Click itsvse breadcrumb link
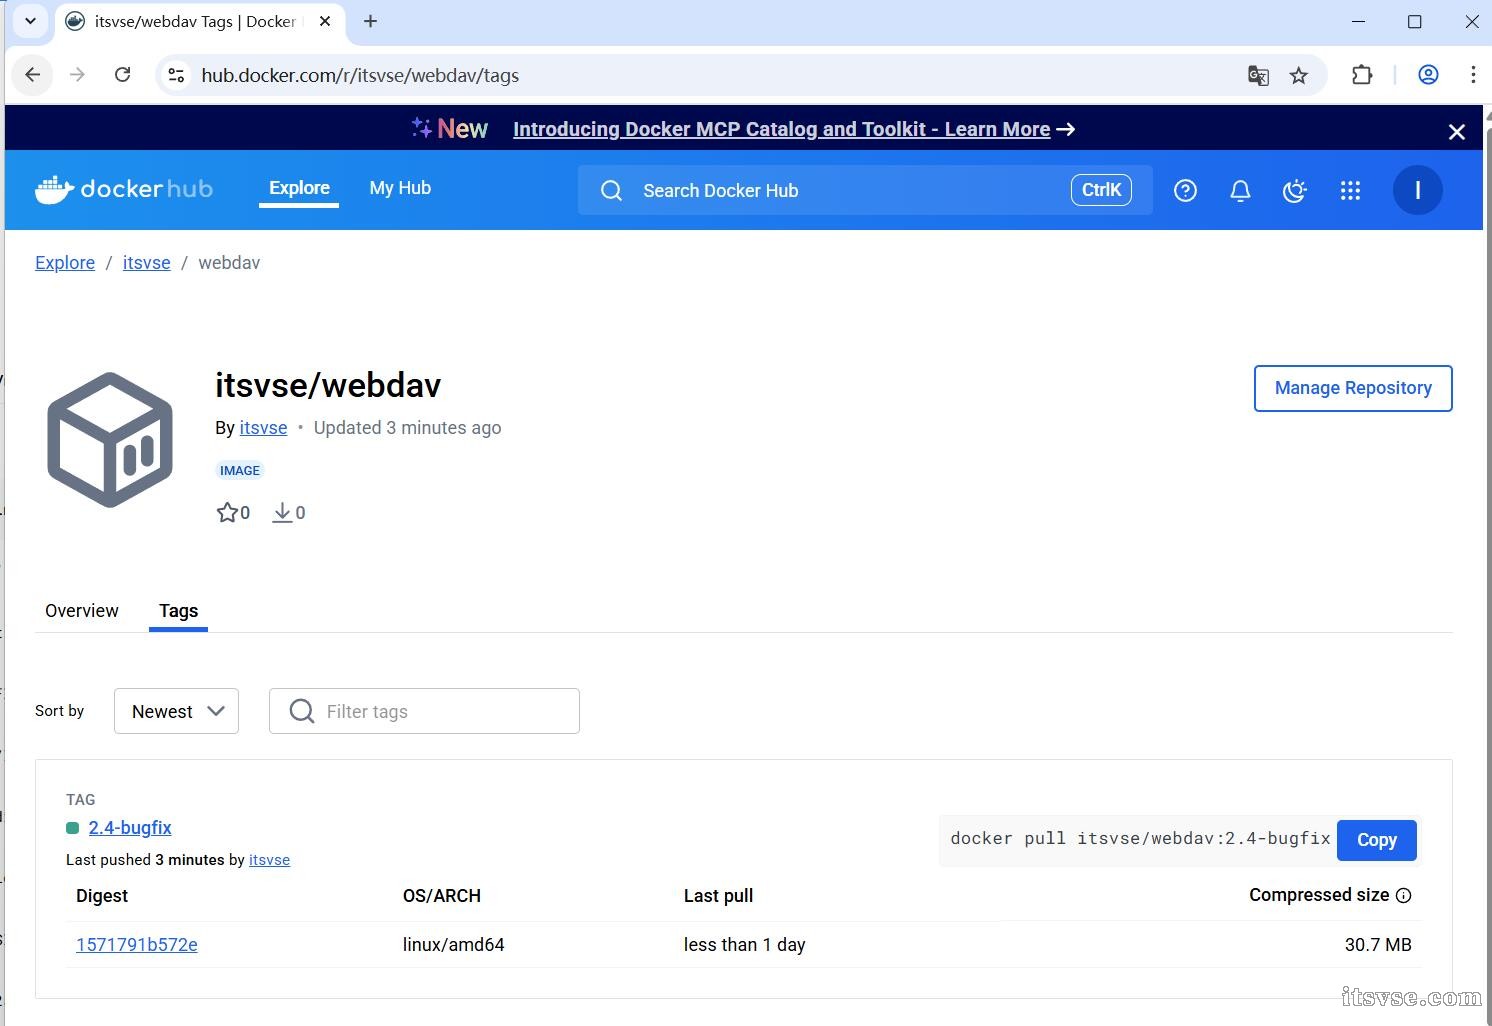This screenshot has width=1492, height=1026. (x=147, y=263)
